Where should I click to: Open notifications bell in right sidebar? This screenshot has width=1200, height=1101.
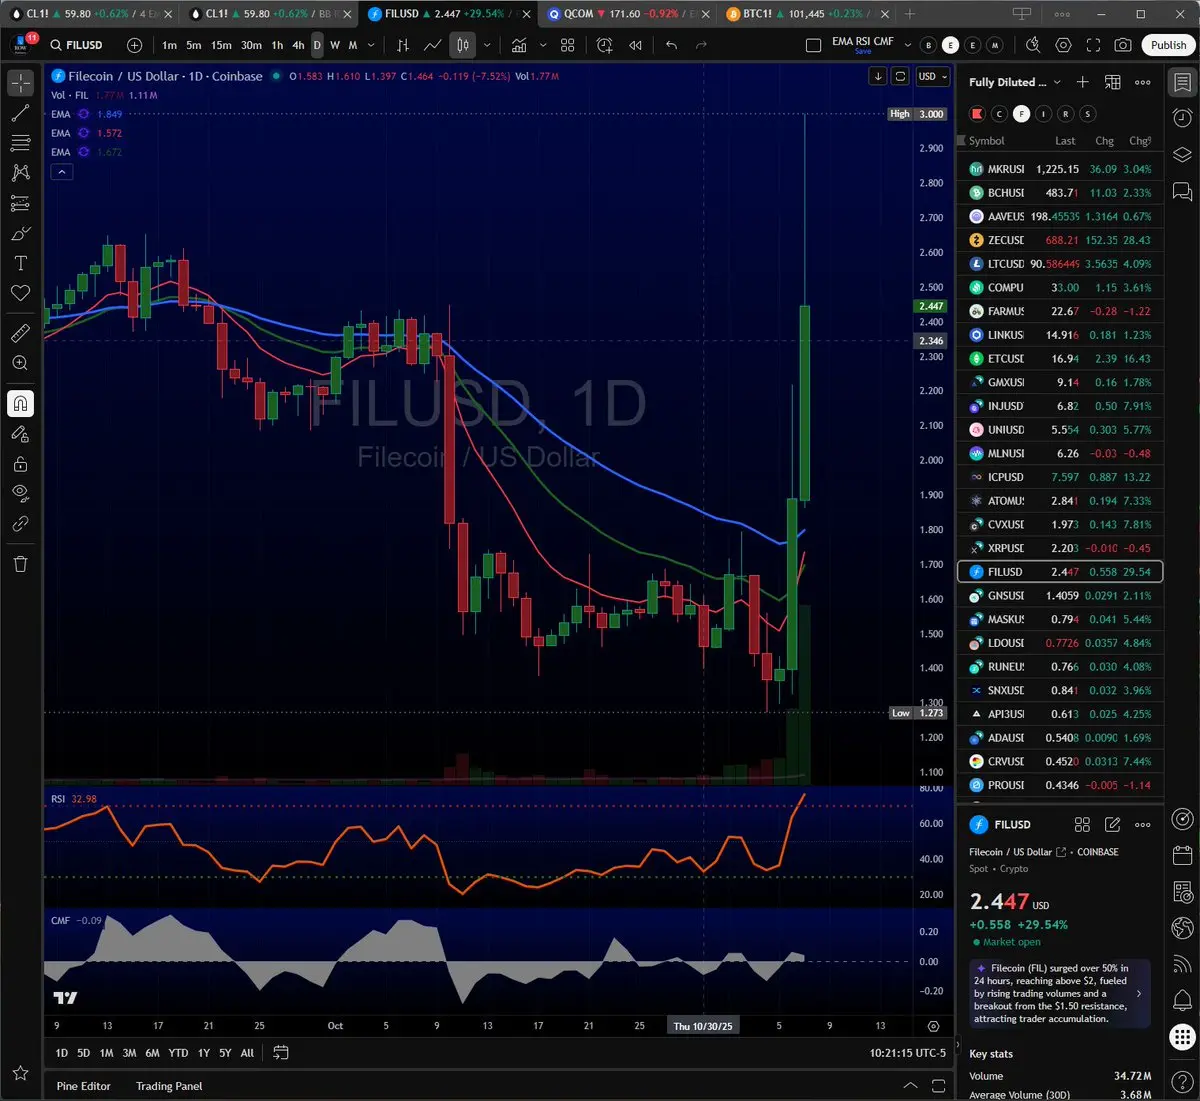point(1182,1000)
